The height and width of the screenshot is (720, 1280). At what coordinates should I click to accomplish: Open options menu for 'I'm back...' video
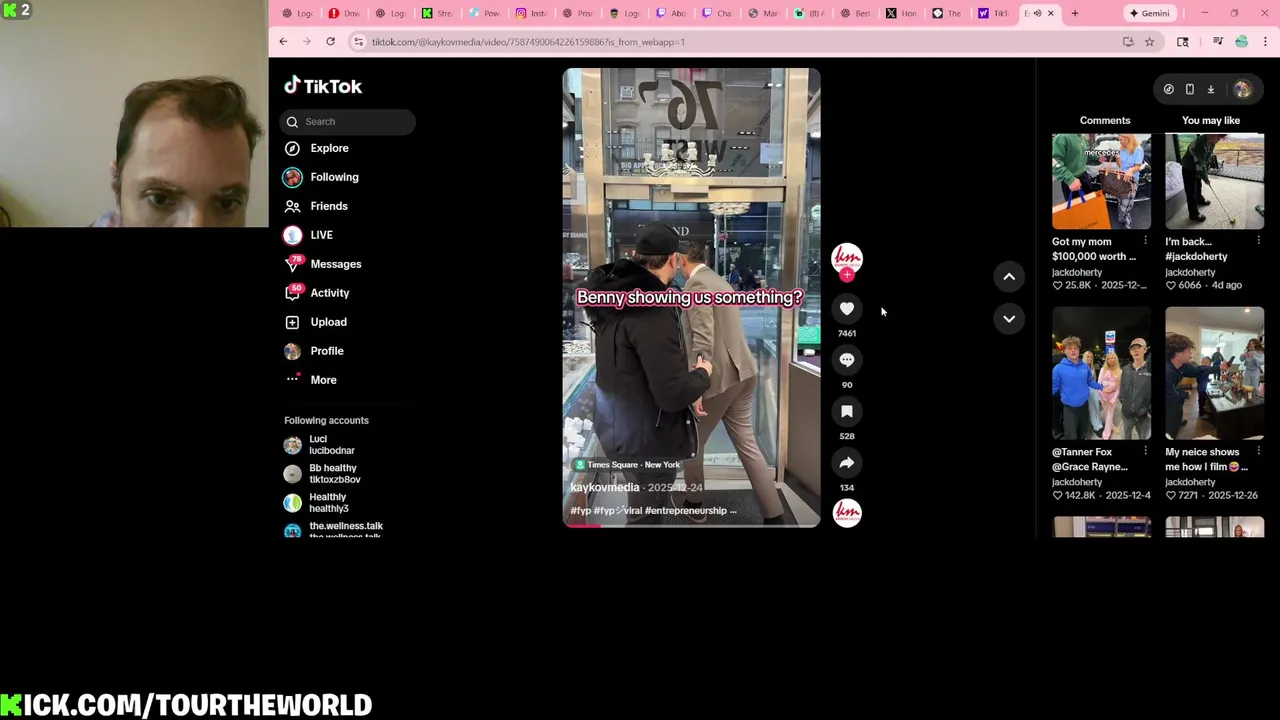click(1258, 241)
